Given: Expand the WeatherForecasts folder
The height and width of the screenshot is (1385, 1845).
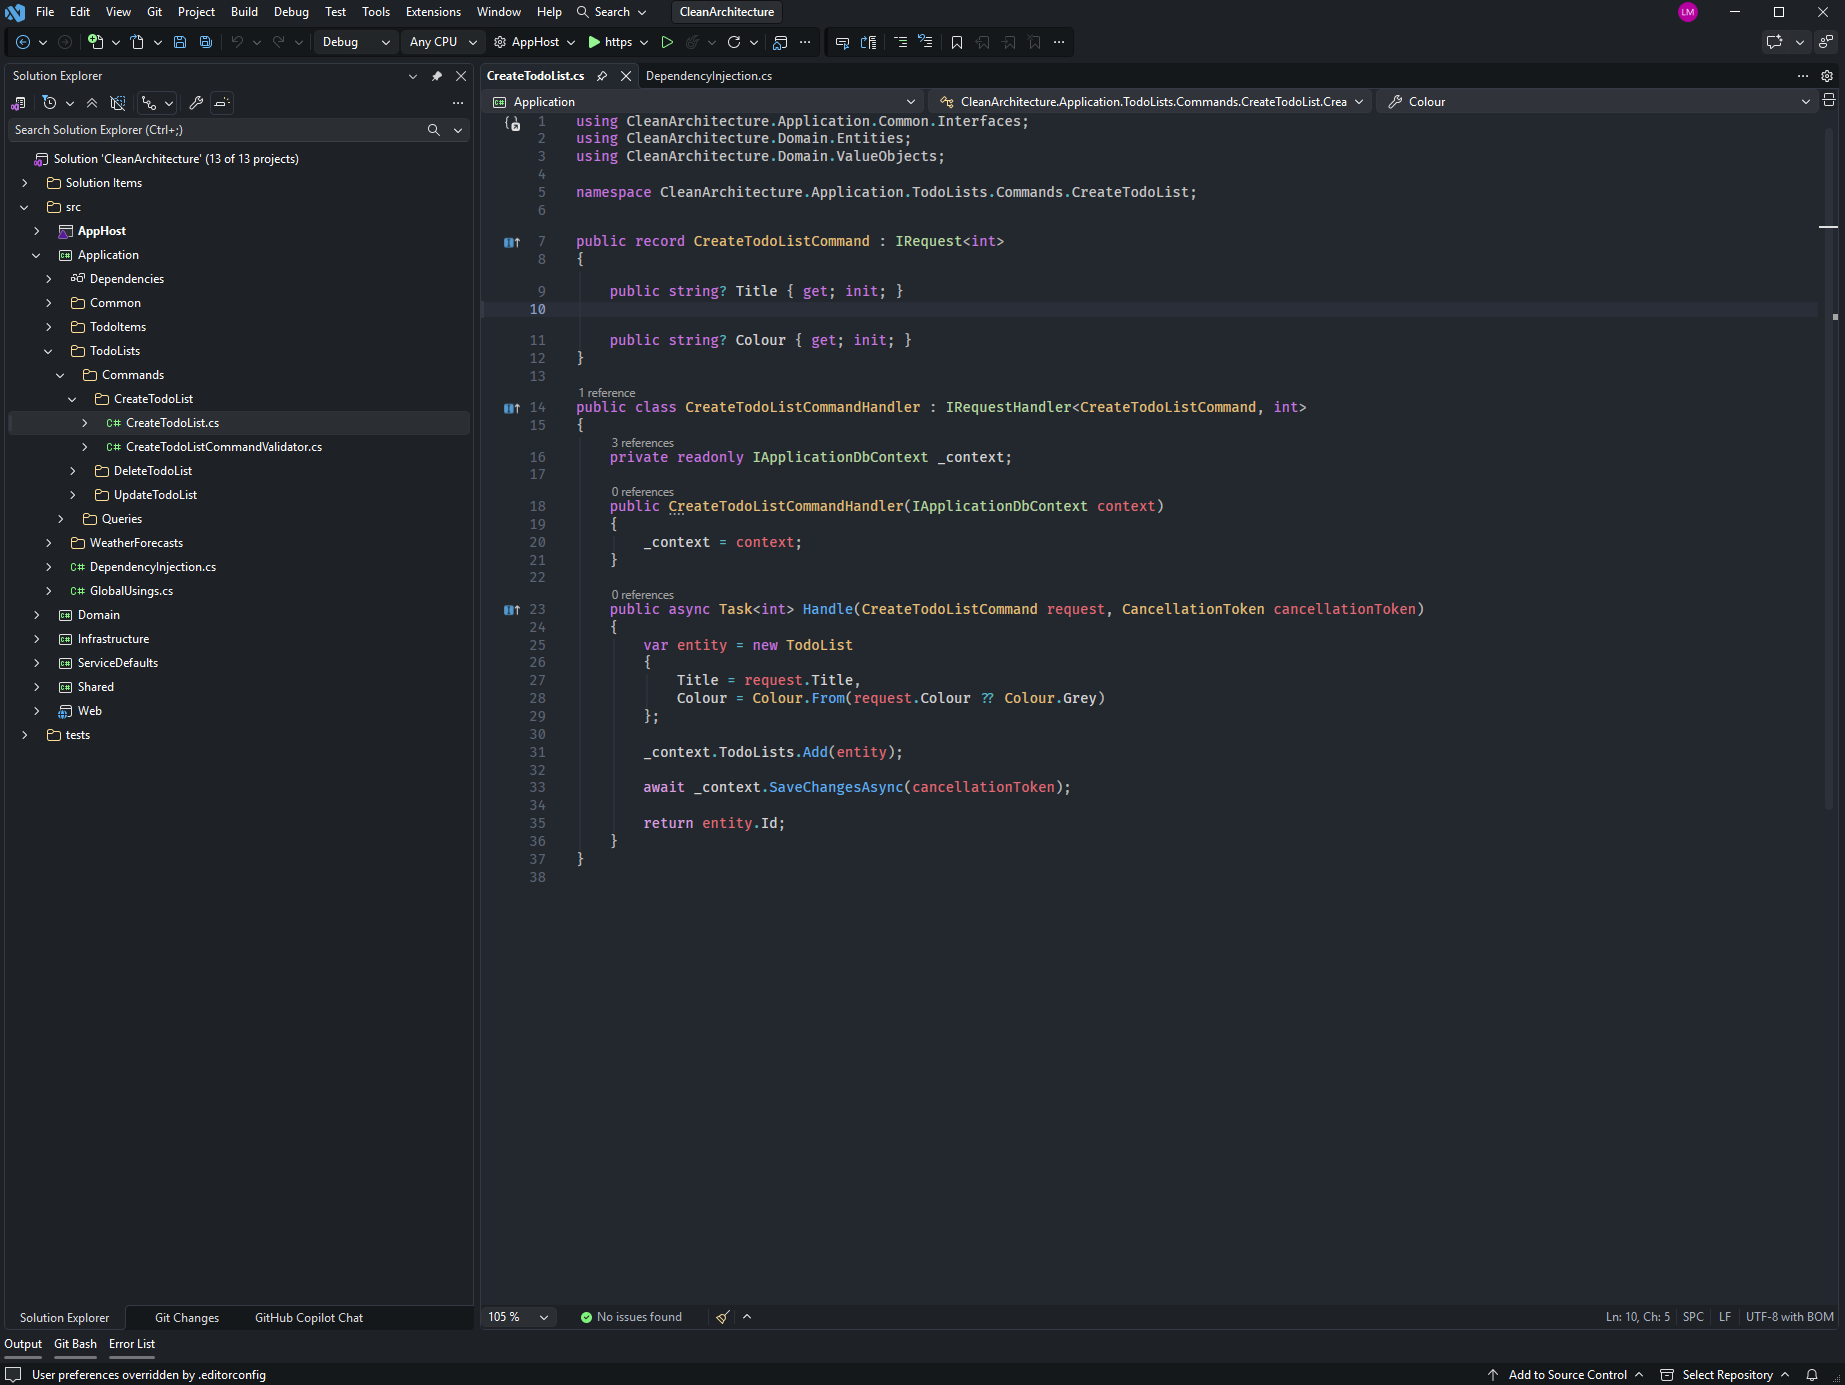Looking at the screenshot, I should [x=49, y=543].
